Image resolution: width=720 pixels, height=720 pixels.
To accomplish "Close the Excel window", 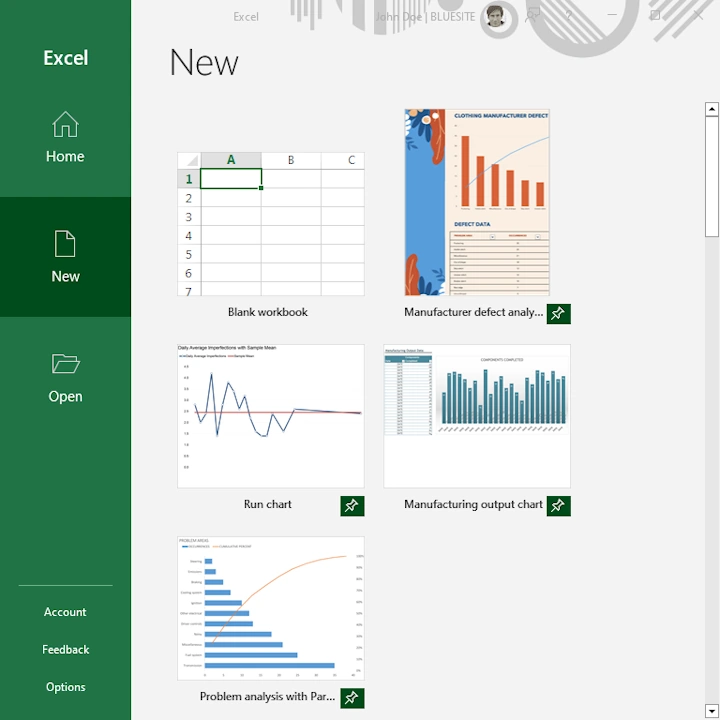I will [698, 16].
